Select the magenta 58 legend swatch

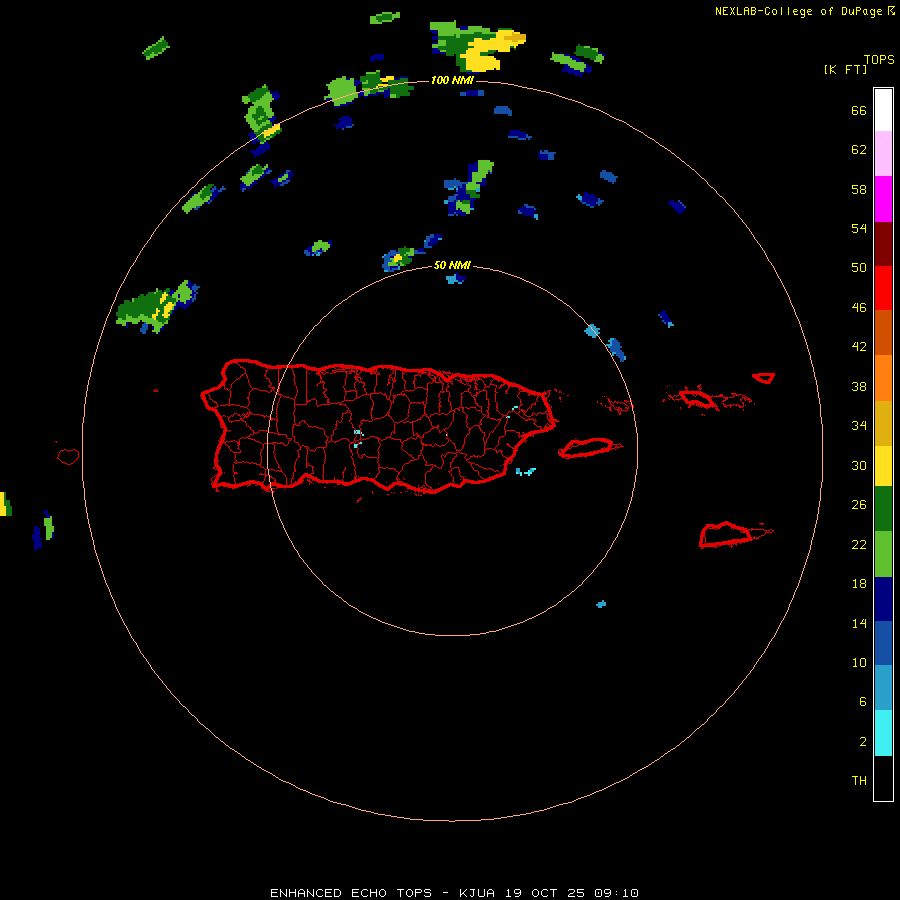[x=883, y=199]
